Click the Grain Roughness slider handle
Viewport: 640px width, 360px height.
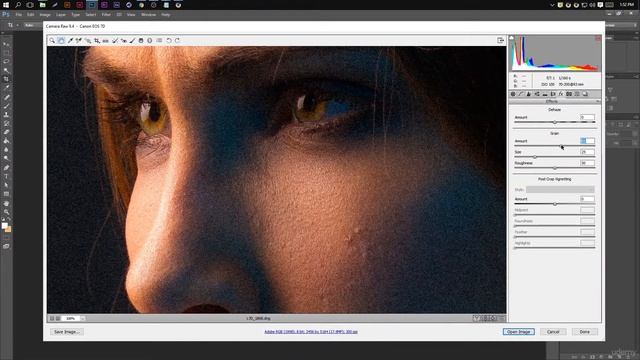coord(555,168)
